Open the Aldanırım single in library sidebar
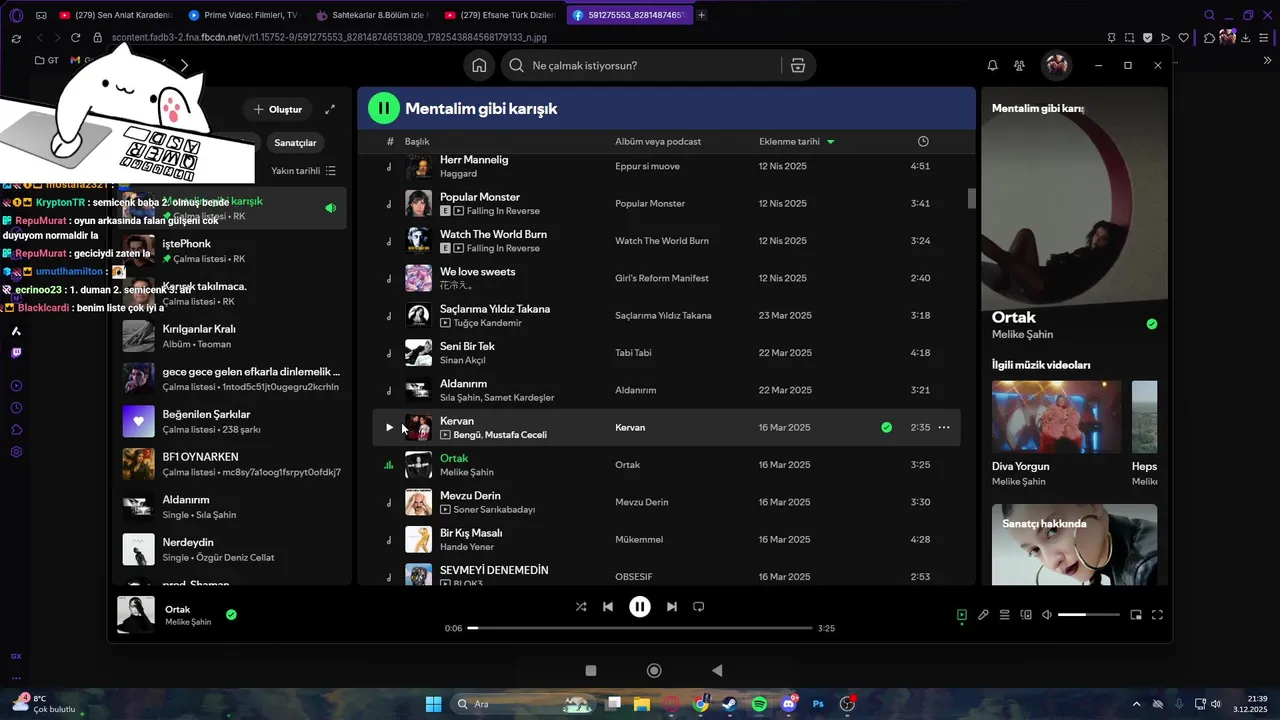1280x720 pixels. 233,507
